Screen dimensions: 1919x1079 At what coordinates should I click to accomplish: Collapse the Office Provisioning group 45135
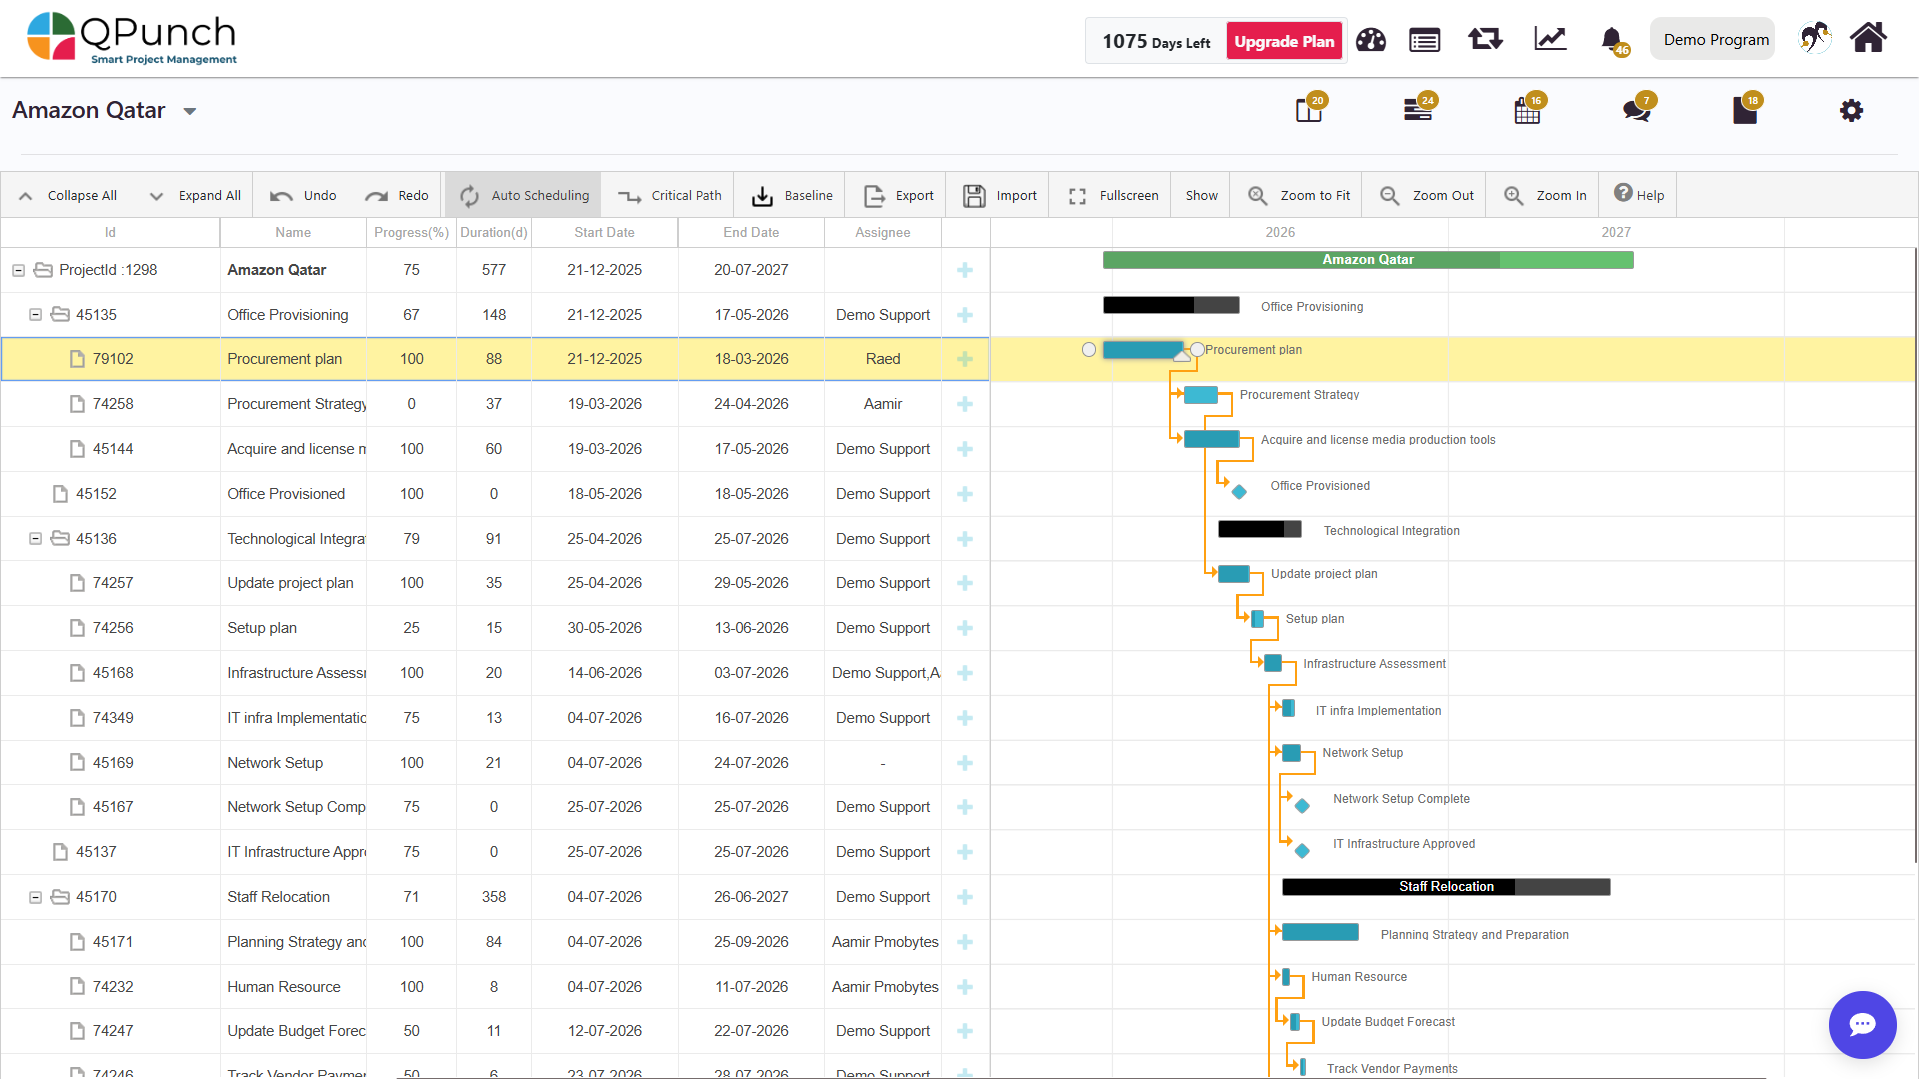[35, 315]
